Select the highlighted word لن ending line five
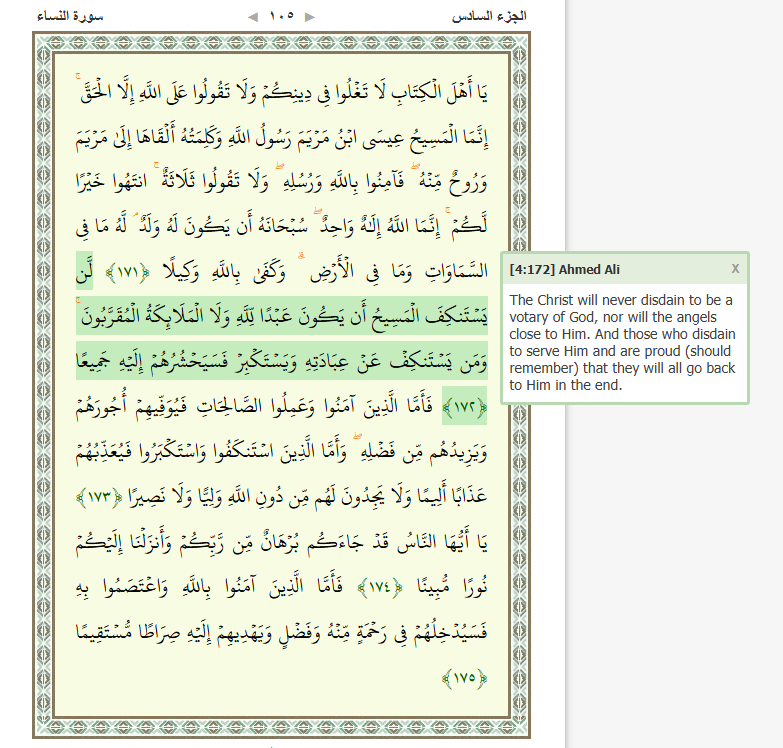 [x=84, y=271]
